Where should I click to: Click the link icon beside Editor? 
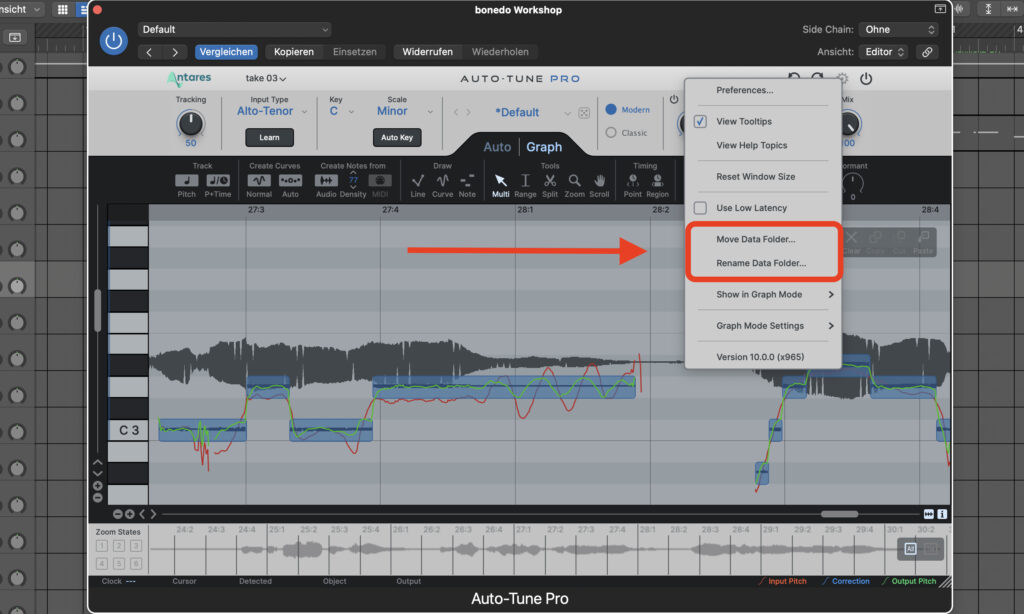point(927,52)
